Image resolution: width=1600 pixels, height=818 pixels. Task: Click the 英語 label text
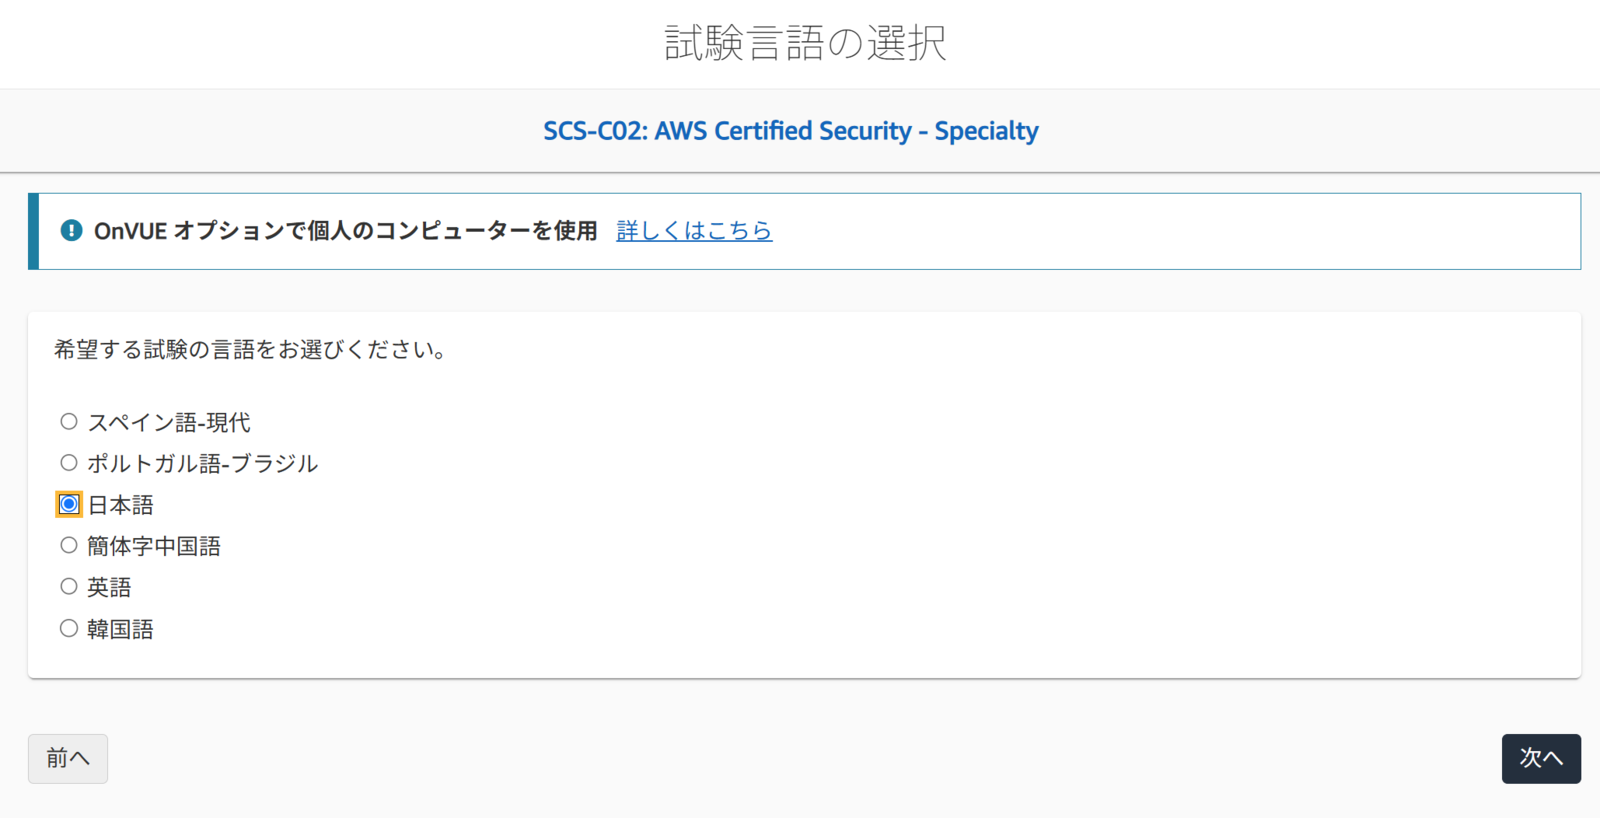[x=109, y=587]
